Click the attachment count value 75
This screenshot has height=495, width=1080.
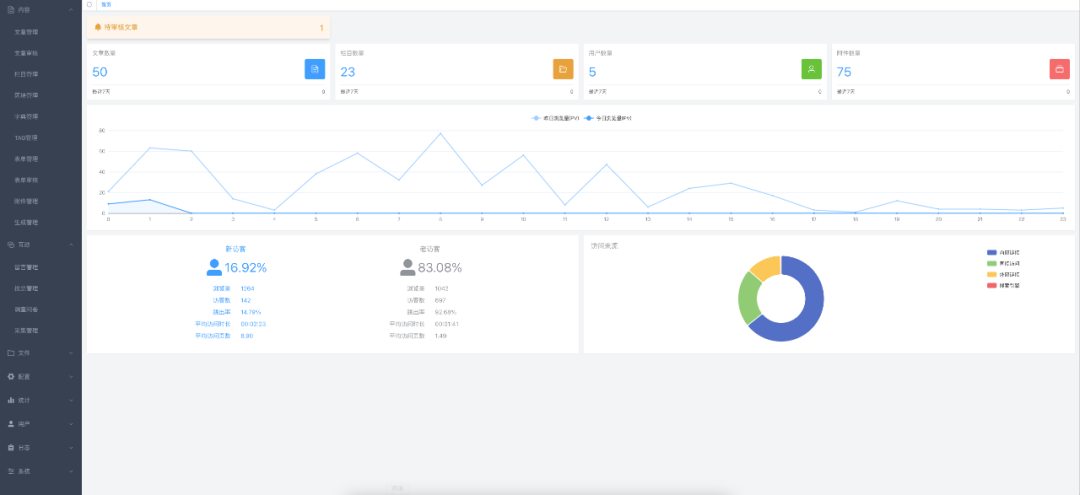coord(844,72)
